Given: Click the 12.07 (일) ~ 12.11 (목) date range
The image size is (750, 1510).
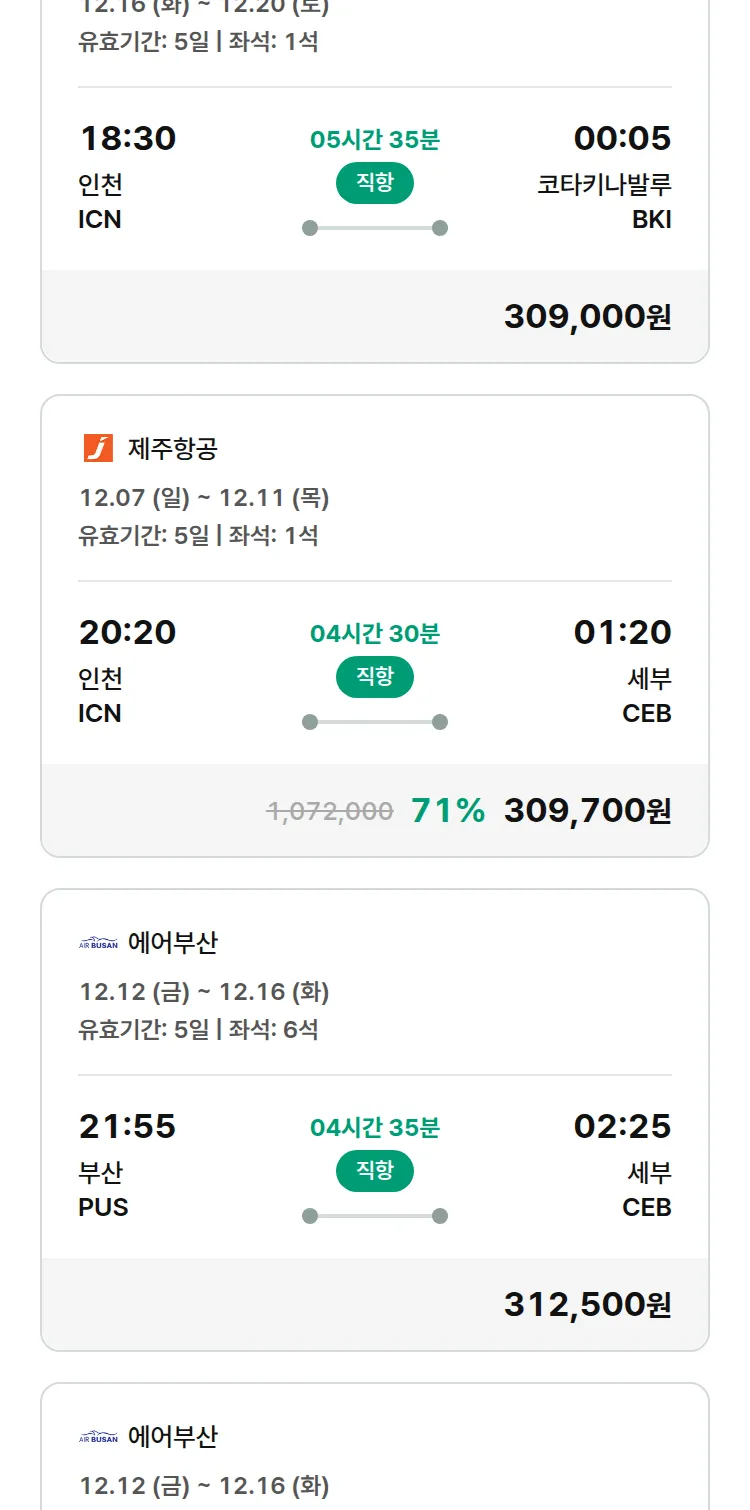Looking at the screenshot, I should pos(204,498).
